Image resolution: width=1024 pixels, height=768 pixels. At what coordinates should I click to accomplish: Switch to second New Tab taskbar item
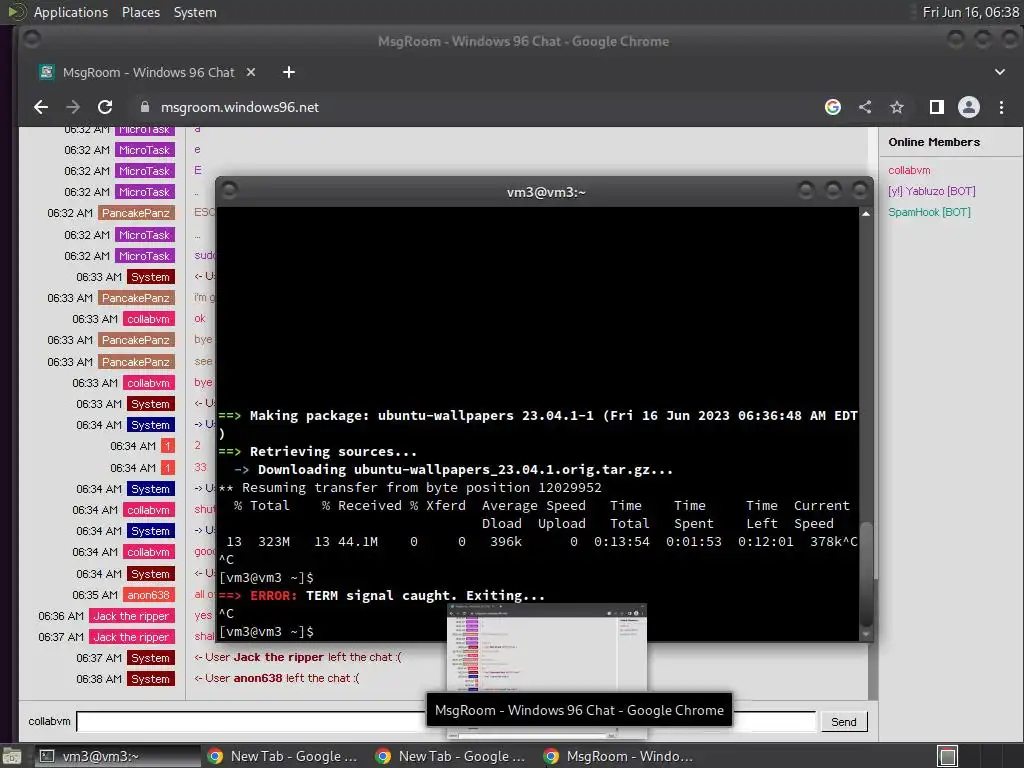click(451, 756)
